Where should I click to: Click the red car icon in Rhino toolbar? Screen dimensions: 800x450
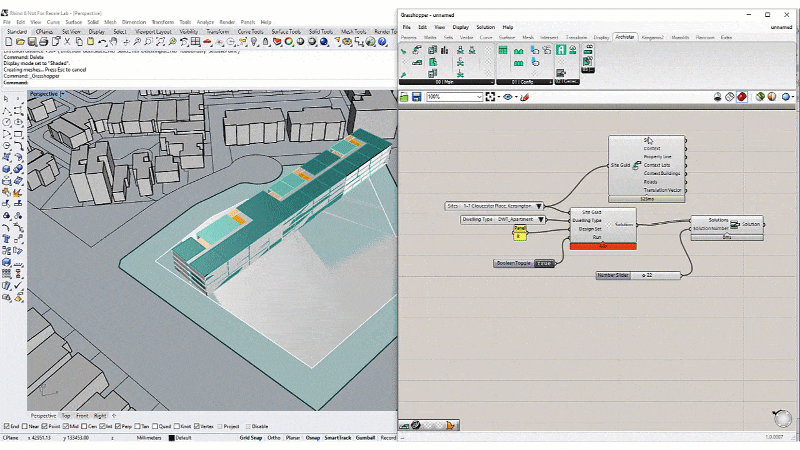click(208, 41)
